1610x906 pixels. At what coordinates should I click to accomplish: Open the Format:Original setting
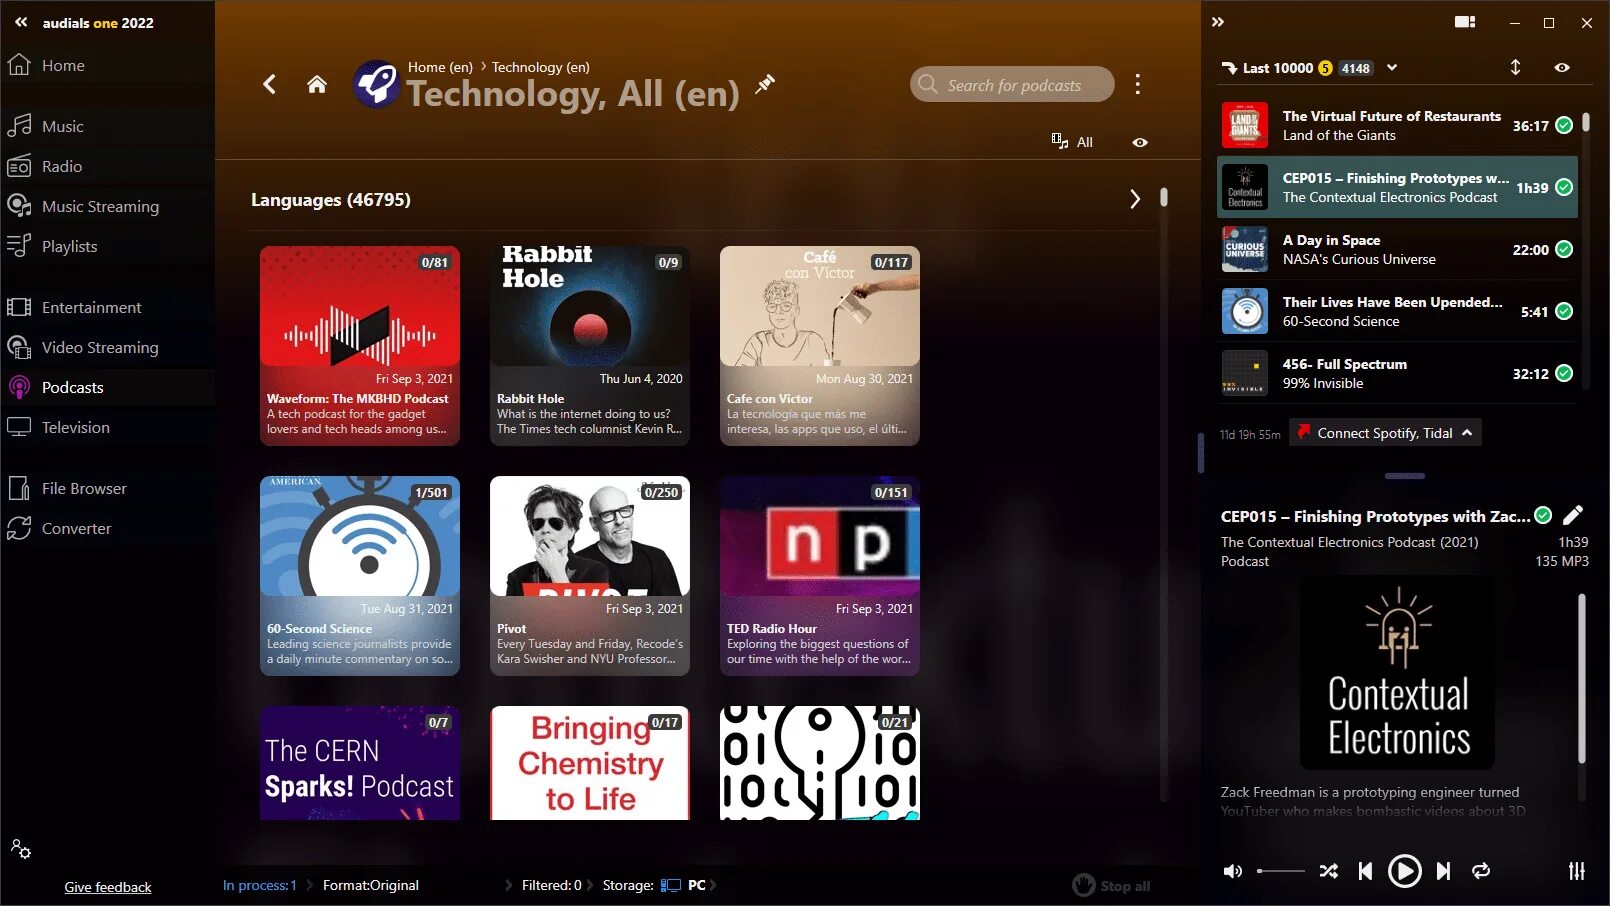pyautogui.click(x=371, y=885)
